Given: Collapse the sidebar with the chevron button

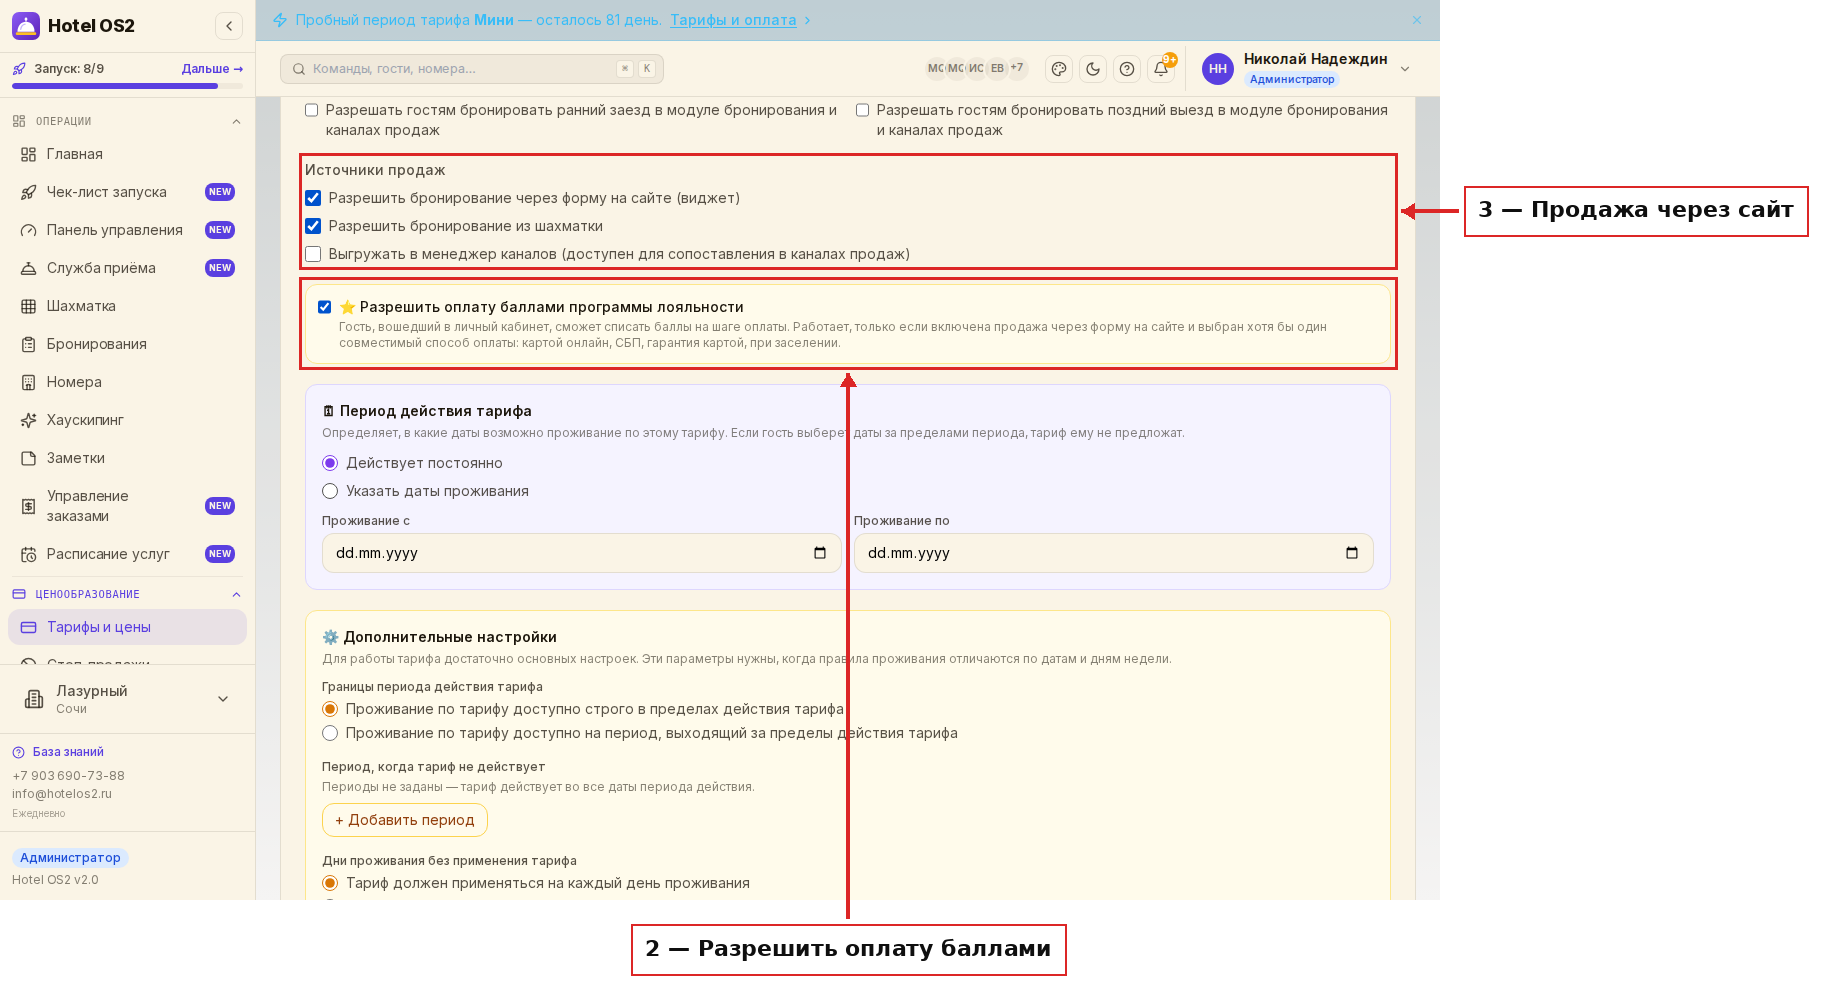Looking at the screenshot, I should (229, 26).
